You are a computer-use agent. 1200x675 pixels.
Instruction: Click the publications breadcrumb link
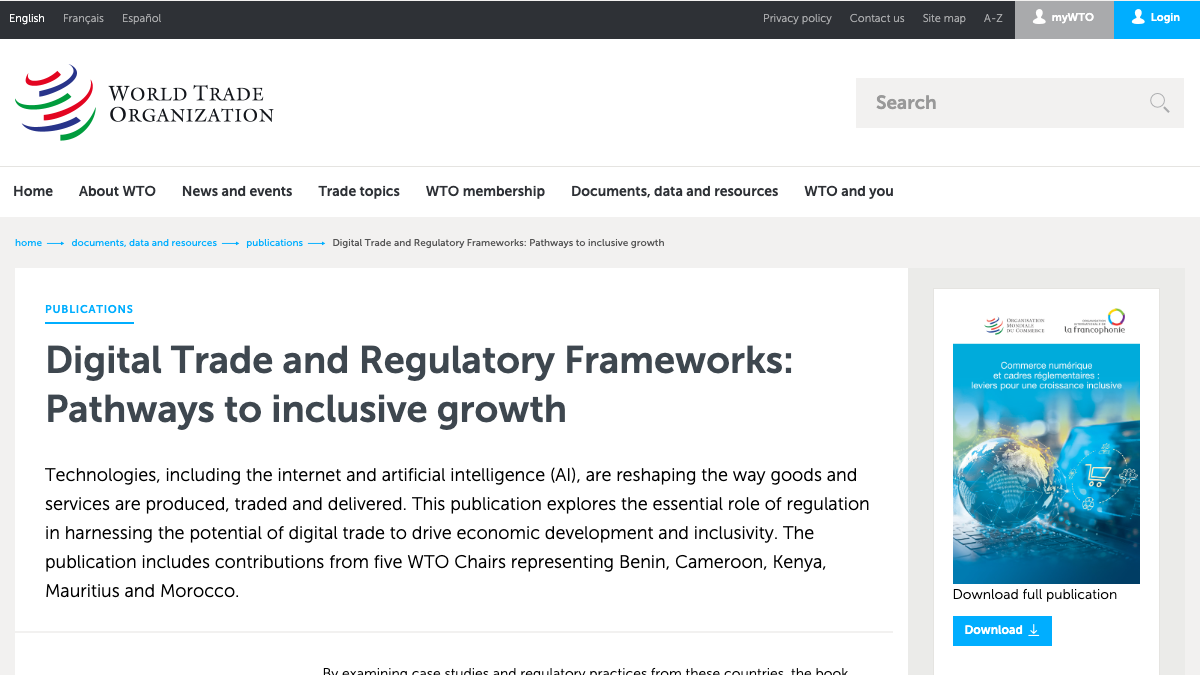coord(274,243)
